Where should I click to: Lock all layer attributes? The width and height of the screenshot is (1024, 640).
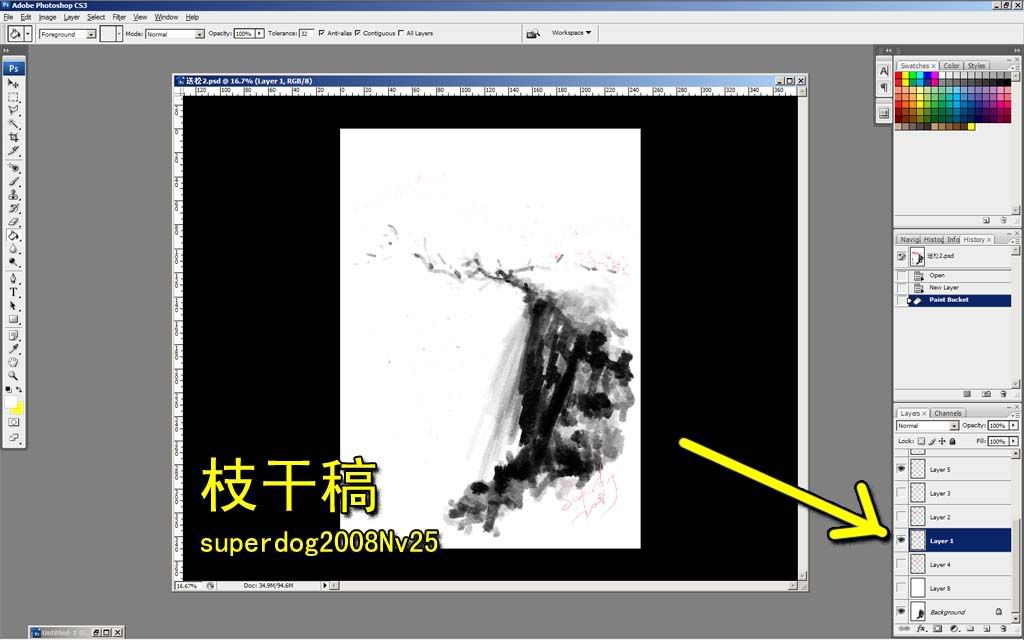pyautogui.click(x=952, y=441)
